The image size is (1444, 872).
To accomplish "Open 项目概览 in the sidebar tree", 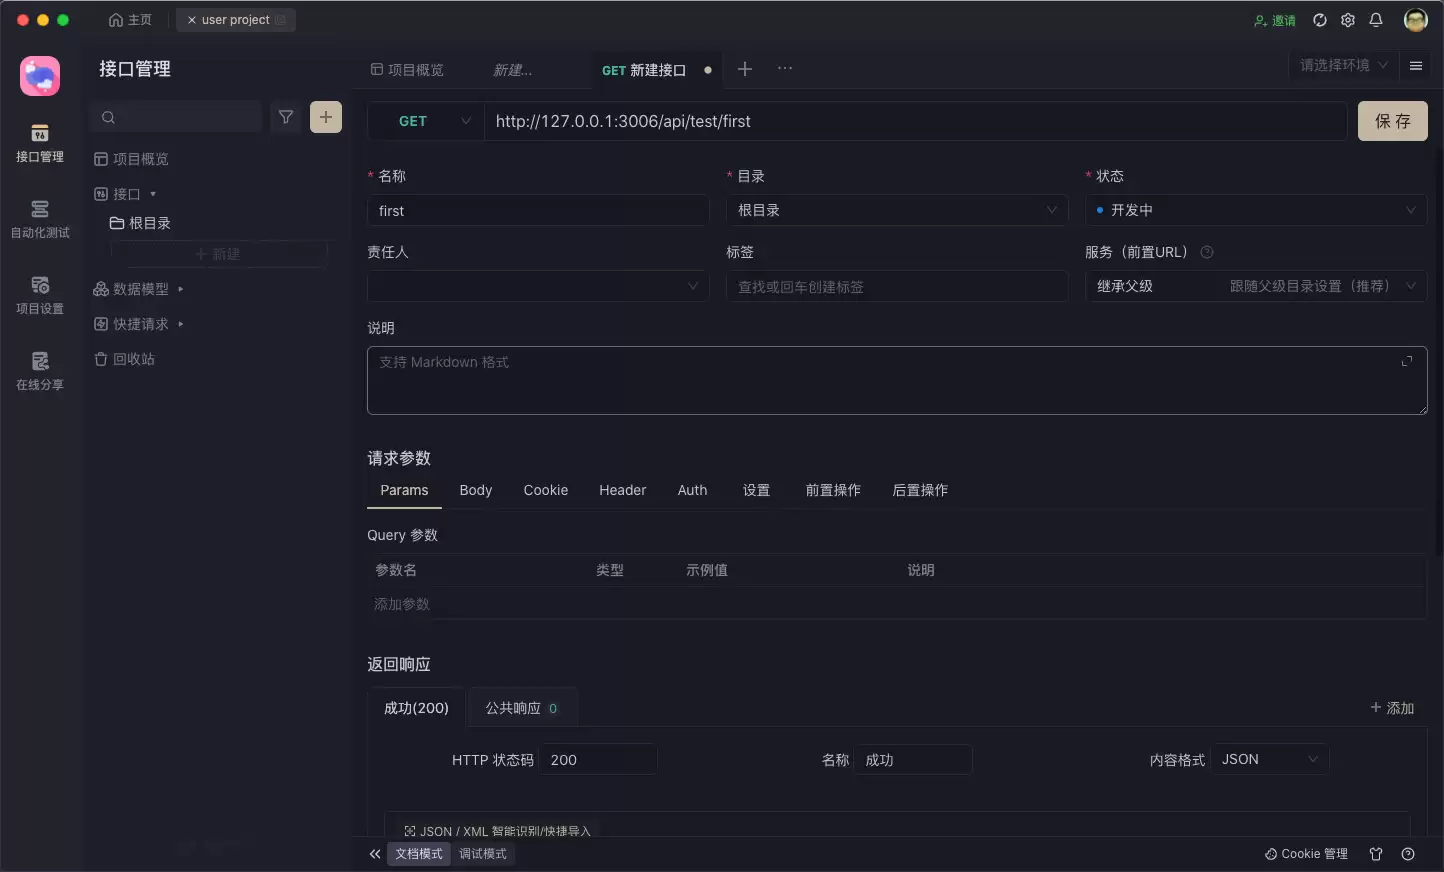I will pos(131,159).
